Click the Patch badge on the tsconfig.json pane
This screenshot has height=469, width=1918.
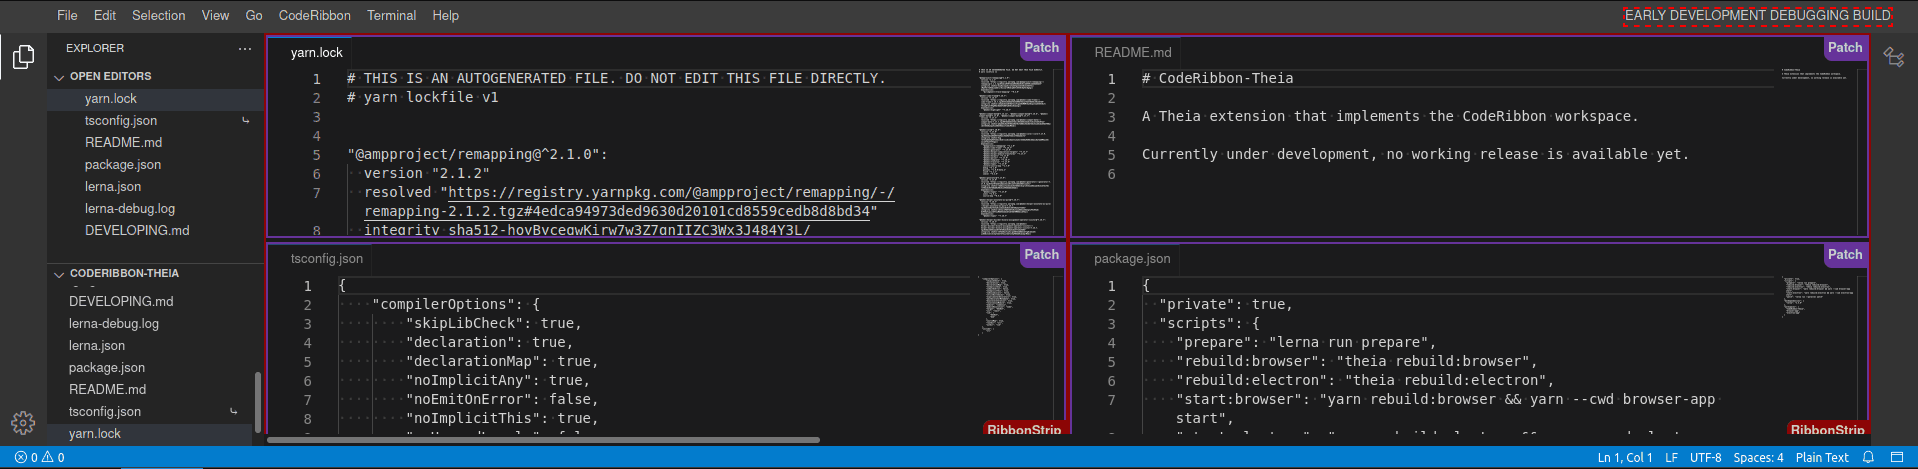(x=1041, y=255)
